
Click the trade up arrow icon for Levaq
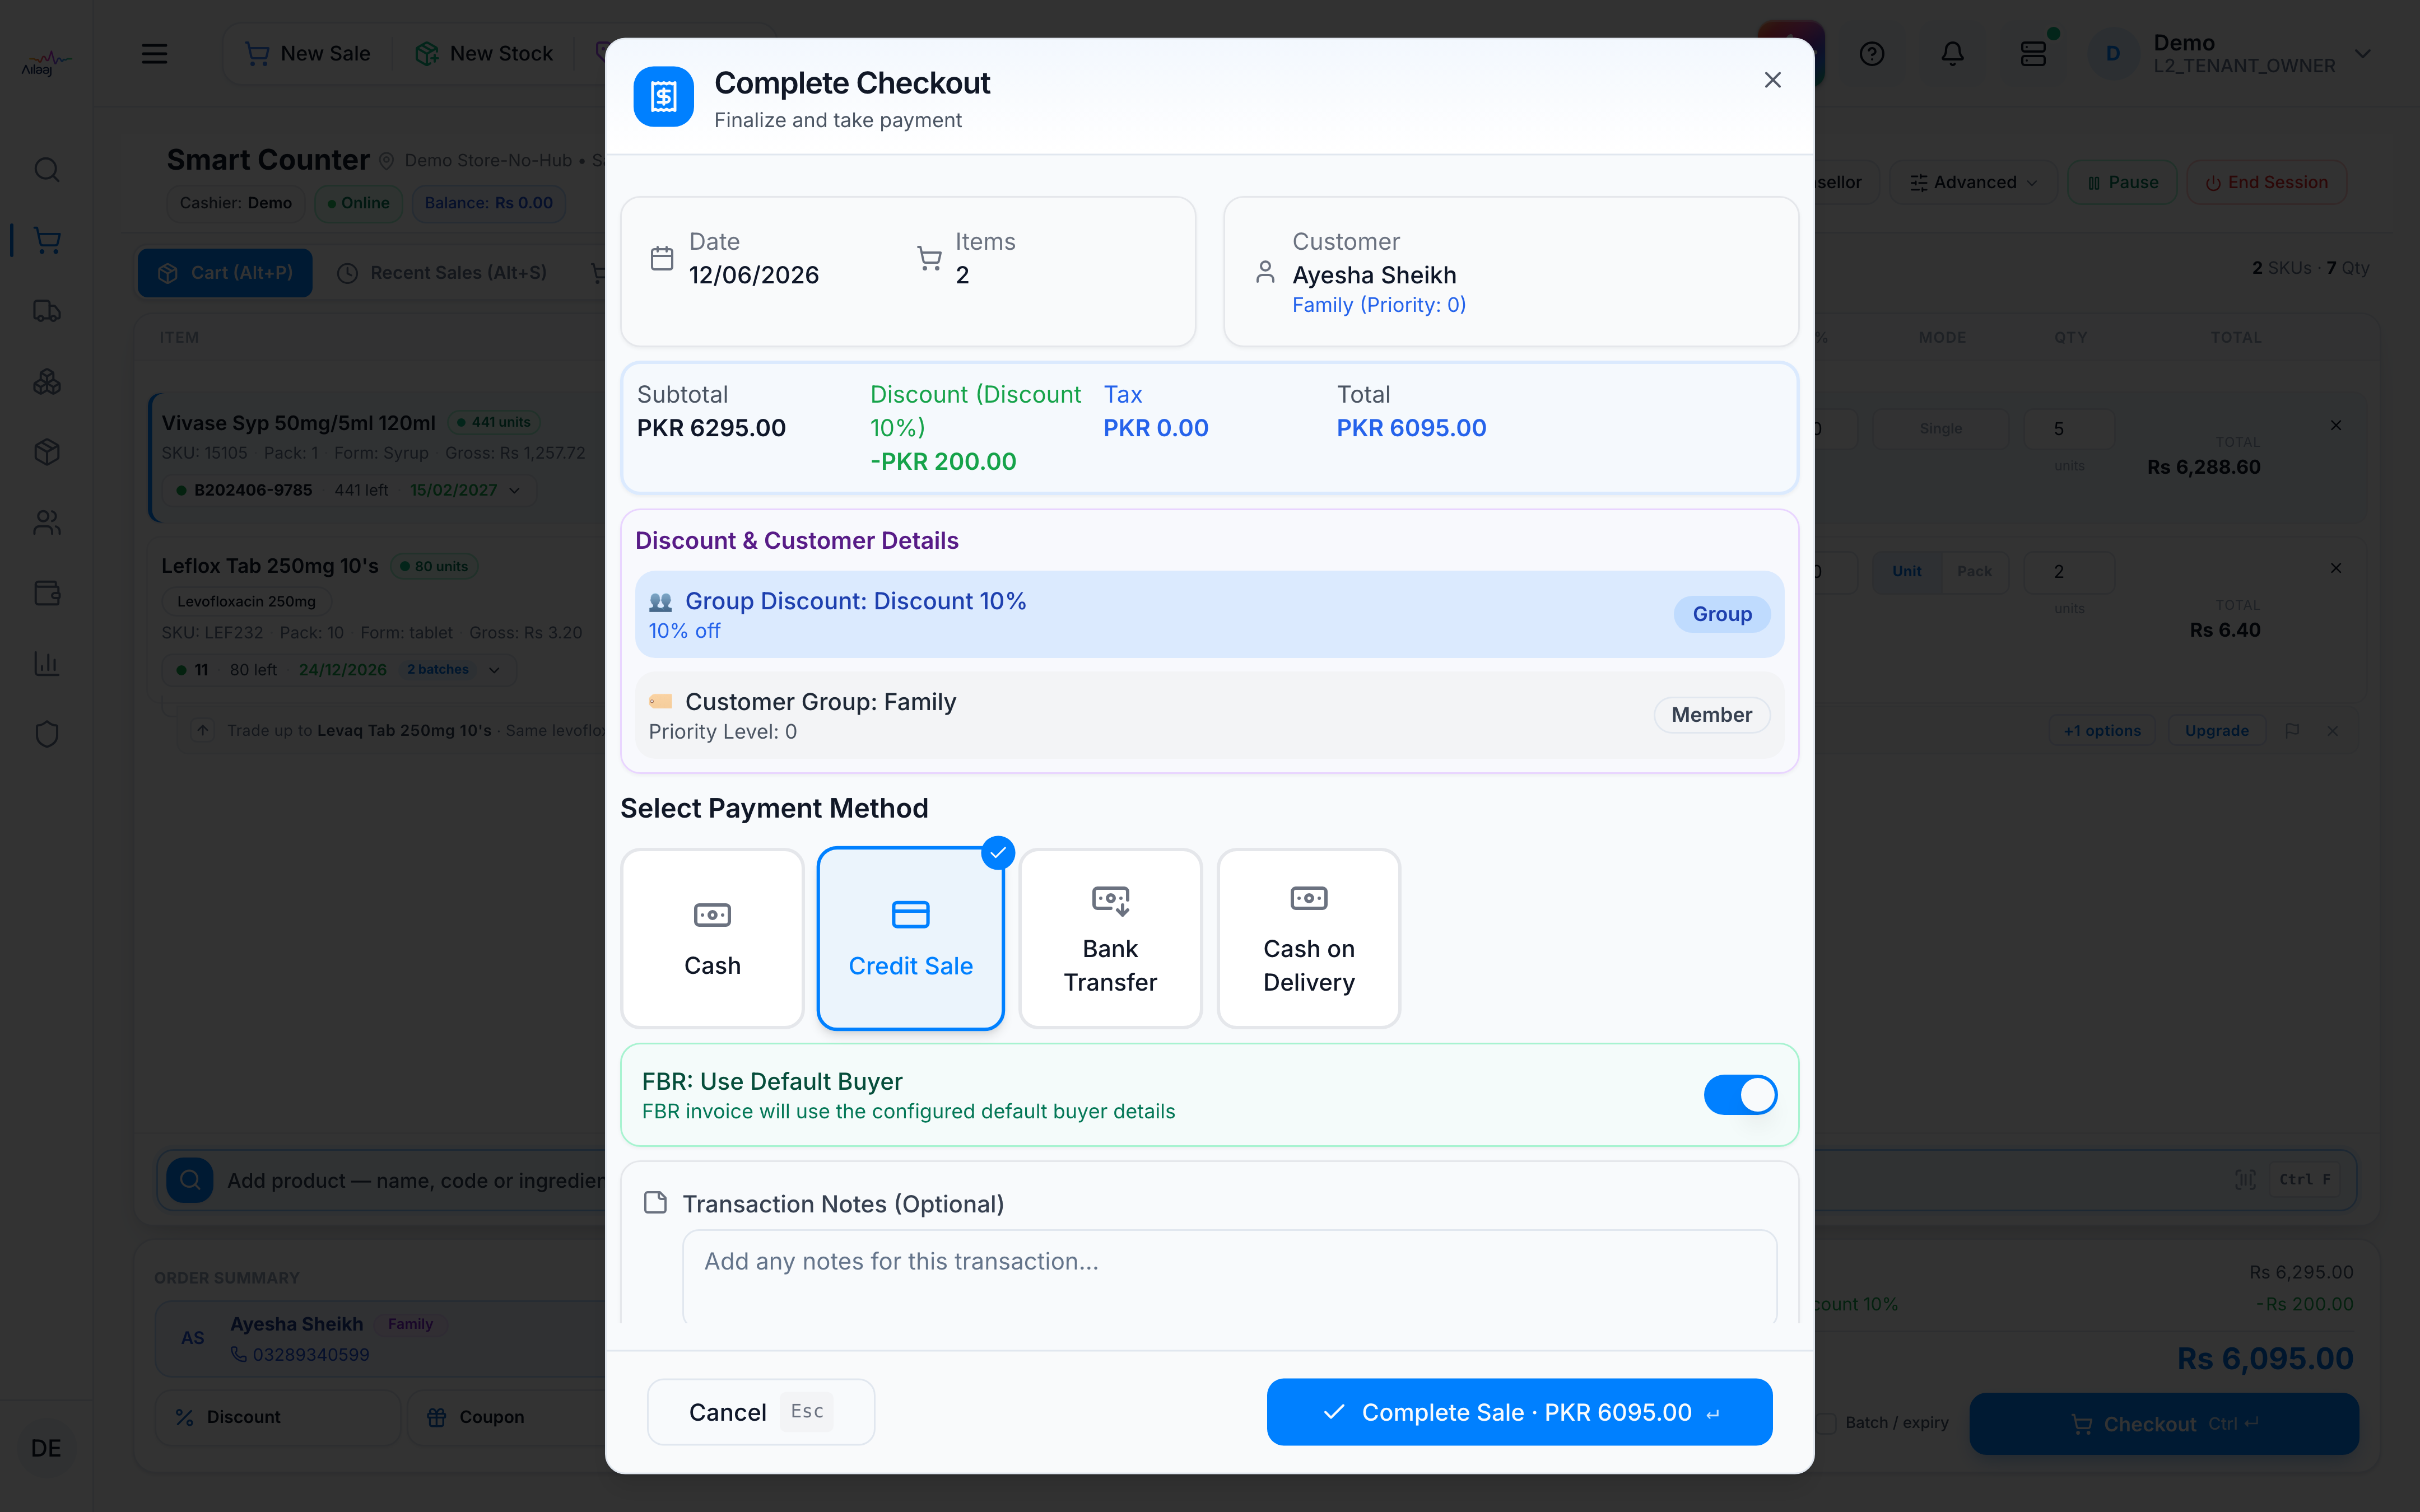click(x=203, y=731)
